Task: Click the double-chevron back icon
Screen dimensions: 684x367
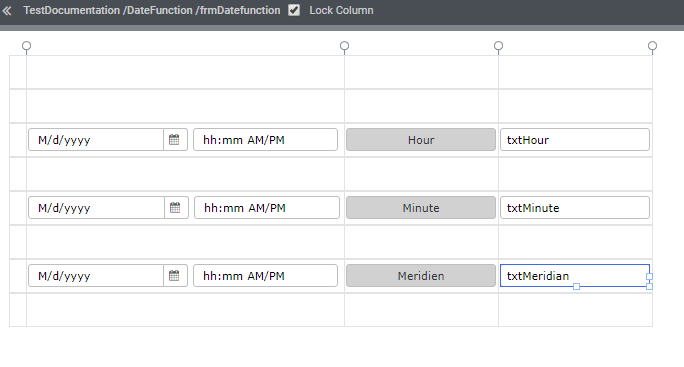Action: (x=7, y=10)
